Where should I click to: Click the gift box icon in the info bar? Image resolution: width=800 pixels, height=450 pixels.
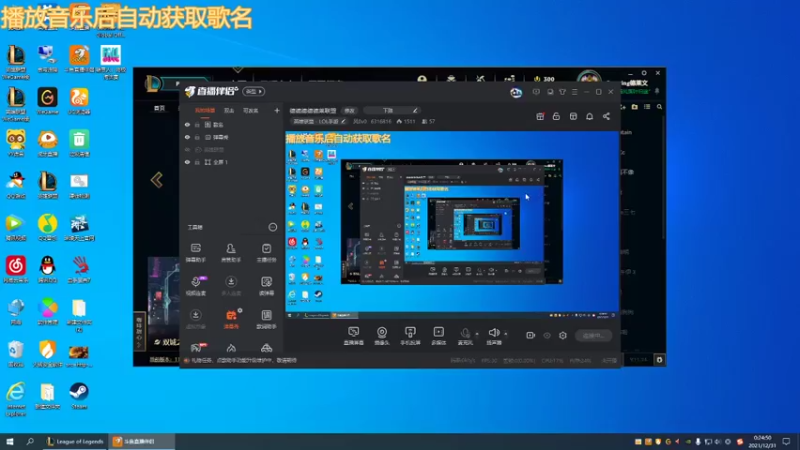pos(540,116)
